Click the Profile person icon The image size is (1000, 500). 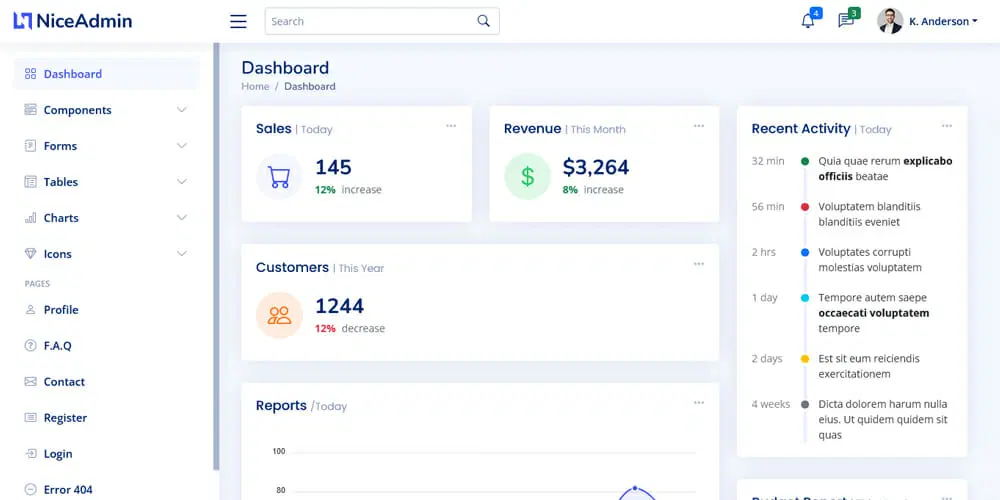[30, 310]
